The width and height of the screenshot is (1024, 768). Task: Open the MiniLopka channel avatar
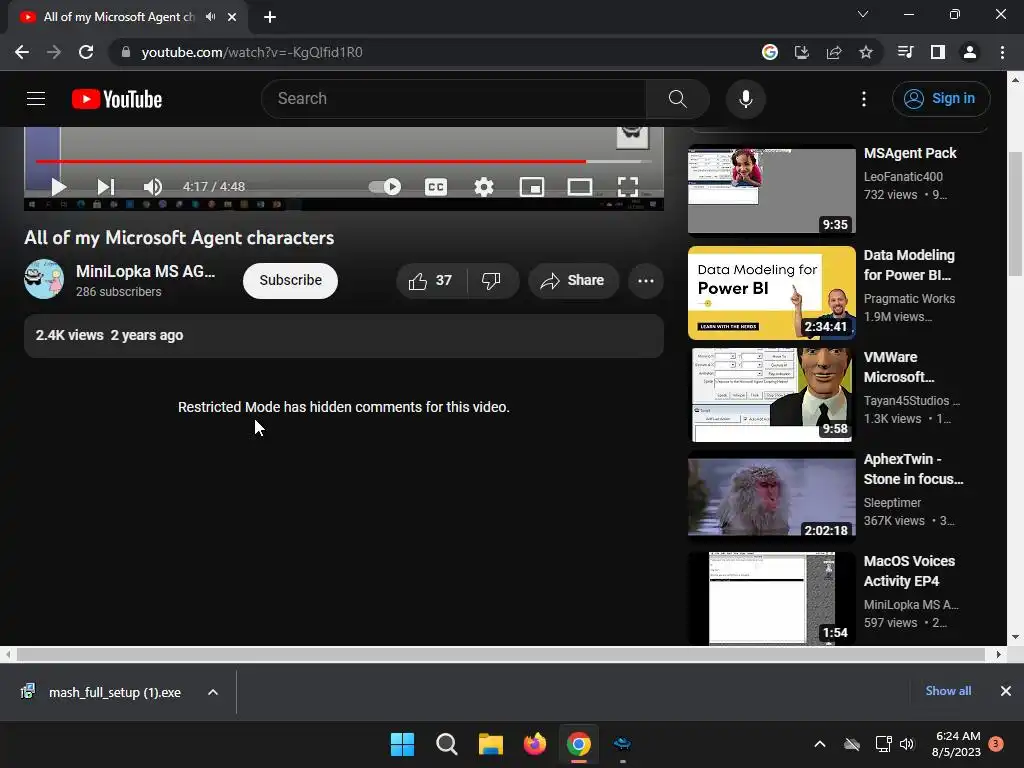coord(44,279)
